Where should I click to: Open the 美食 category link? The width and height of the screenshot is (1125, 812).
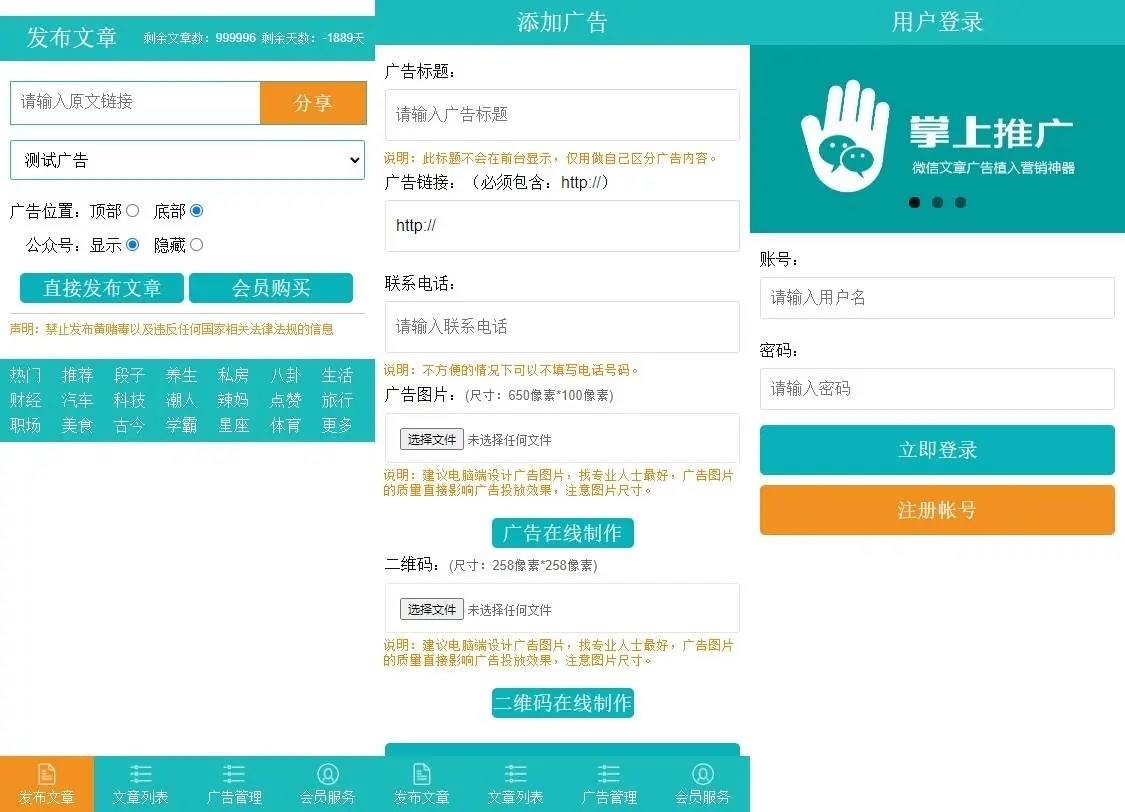tap(77, 425)
